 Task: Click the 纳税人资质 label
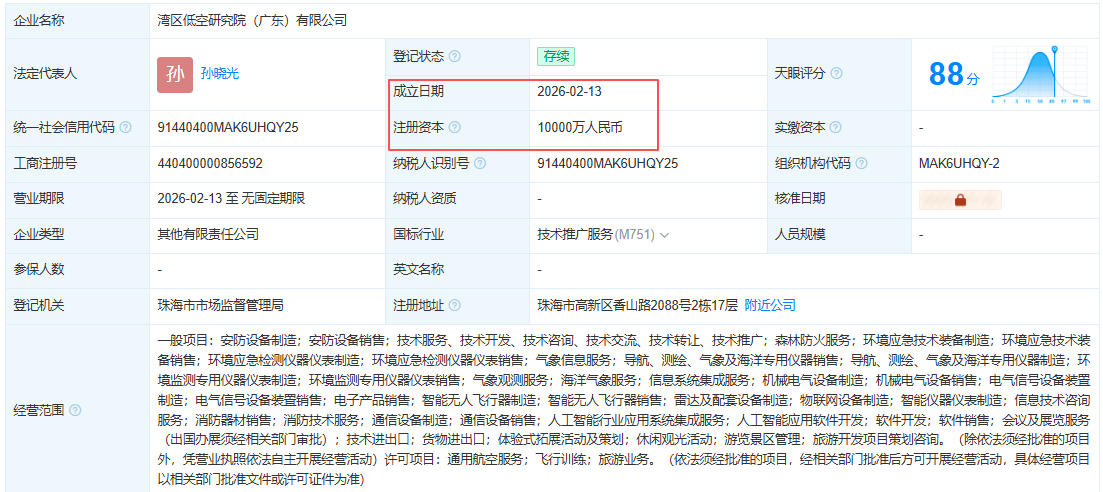[x=425, y=198]
